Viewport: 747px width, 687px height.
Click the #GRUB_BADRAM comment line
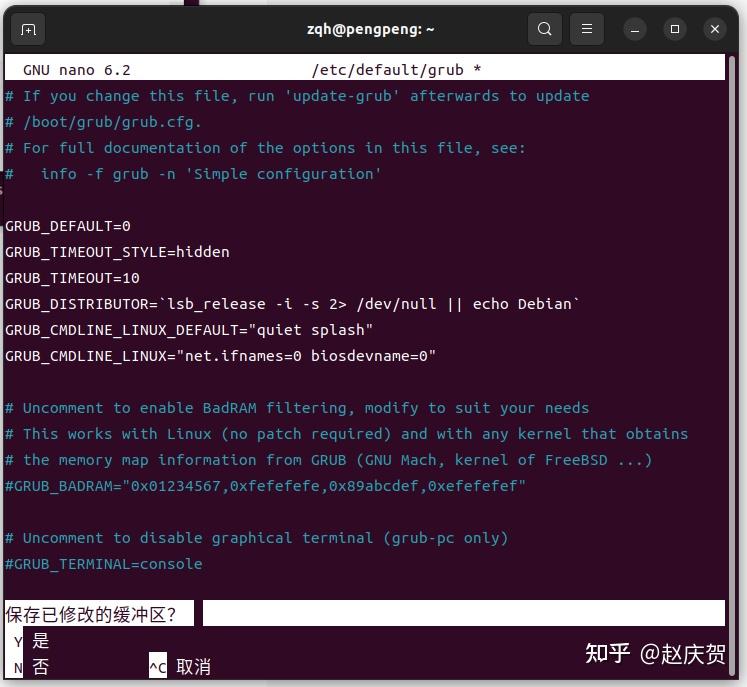(265, 486)
